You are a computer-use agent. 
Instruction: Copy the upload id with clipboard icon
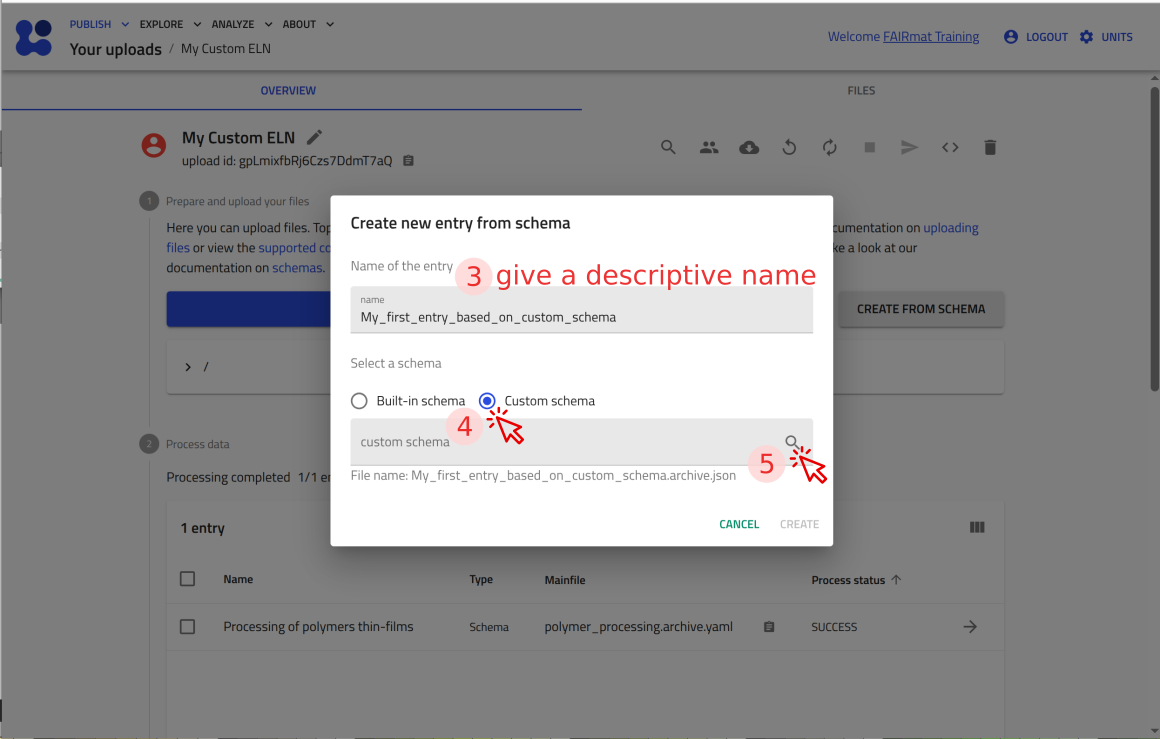coord(408,161)
